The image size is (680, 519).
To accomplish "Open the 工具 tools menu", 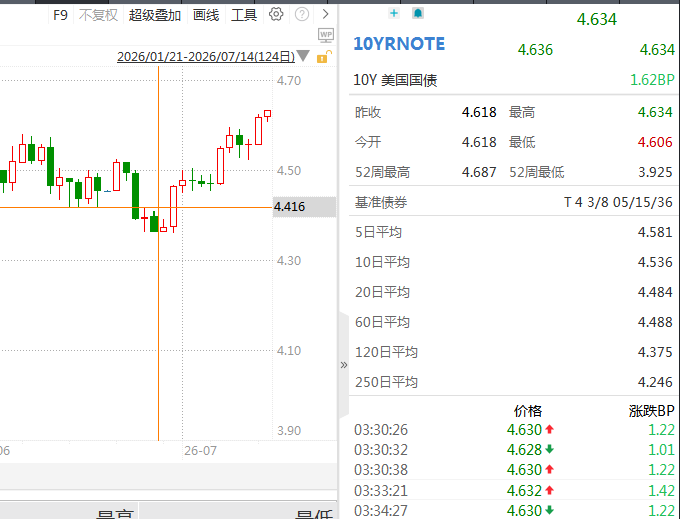I will point(244,15).
